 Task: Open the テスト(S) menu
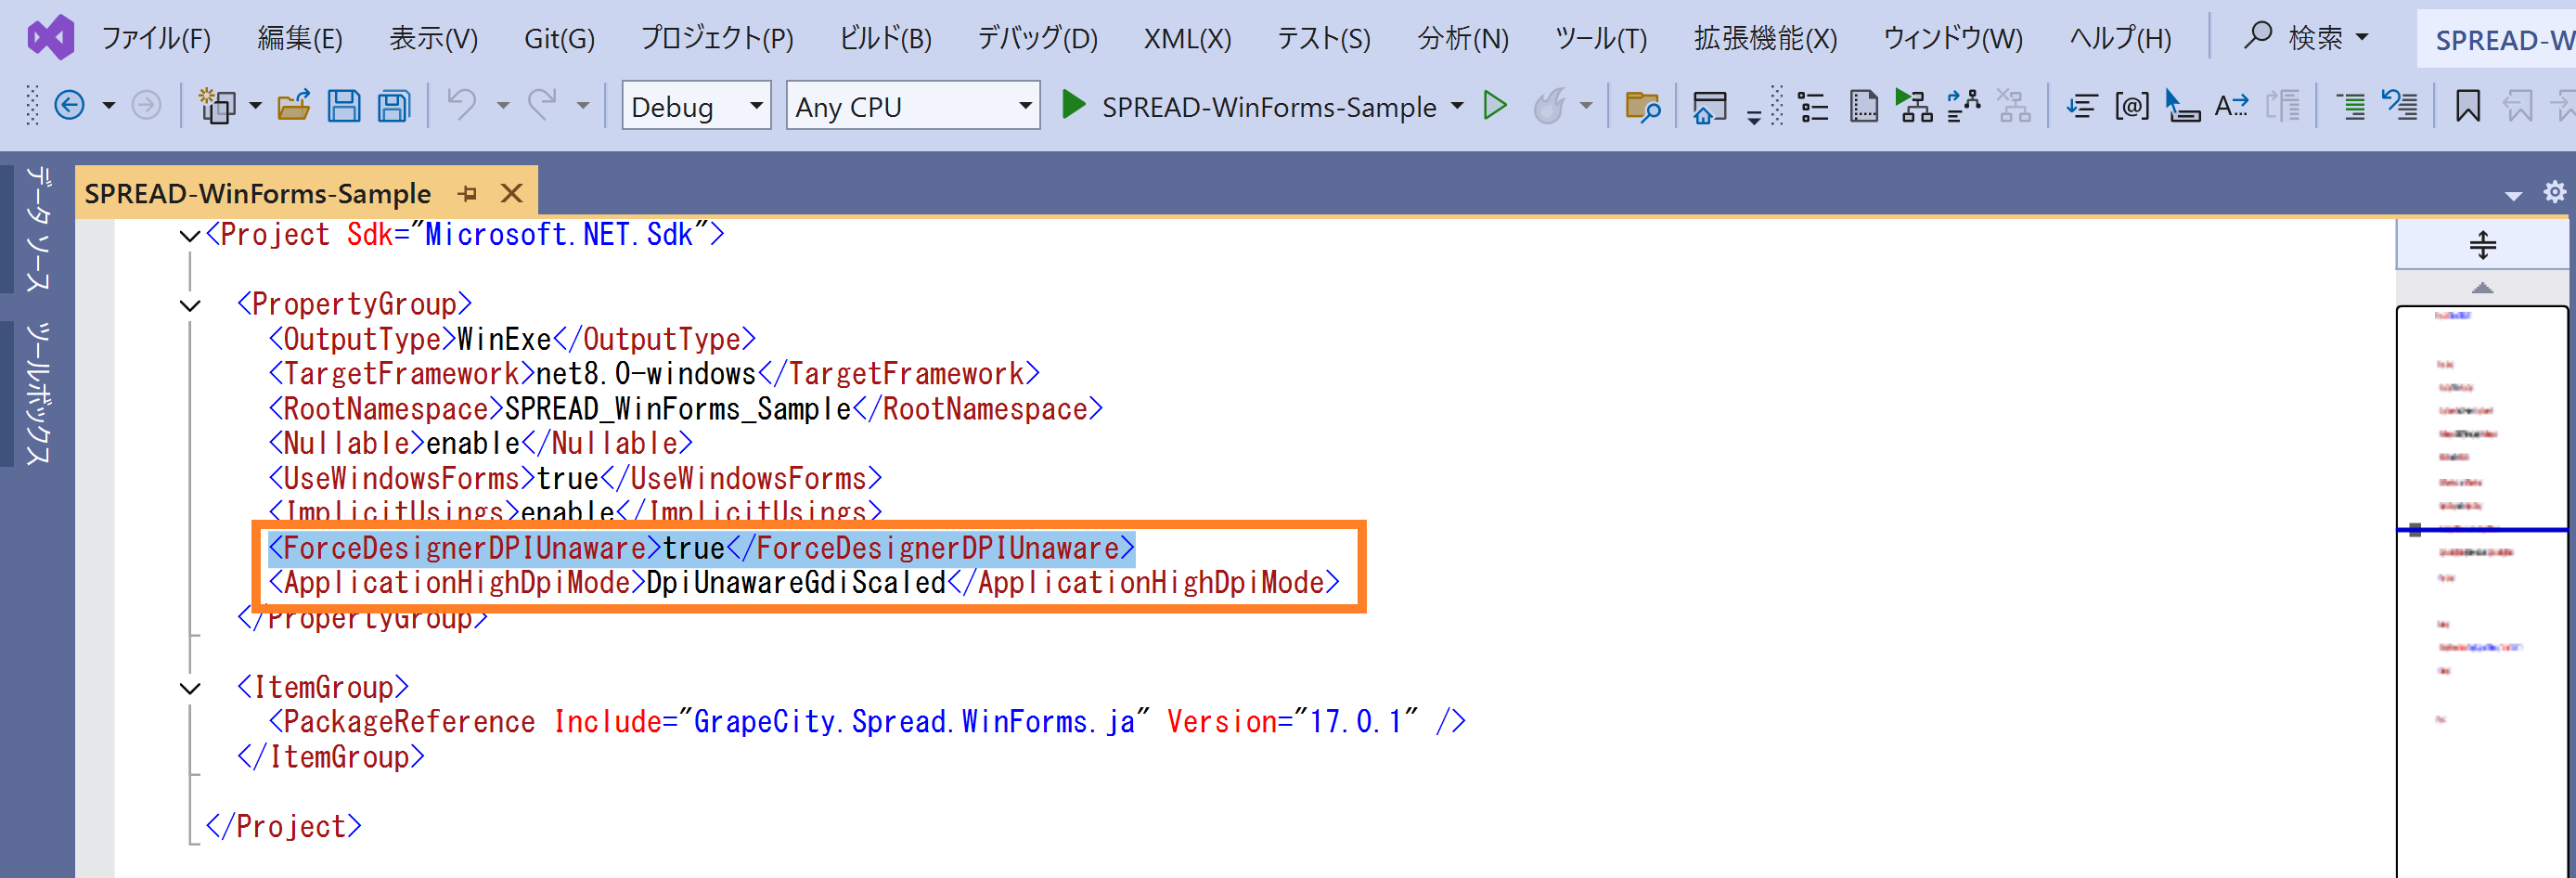1324,38
